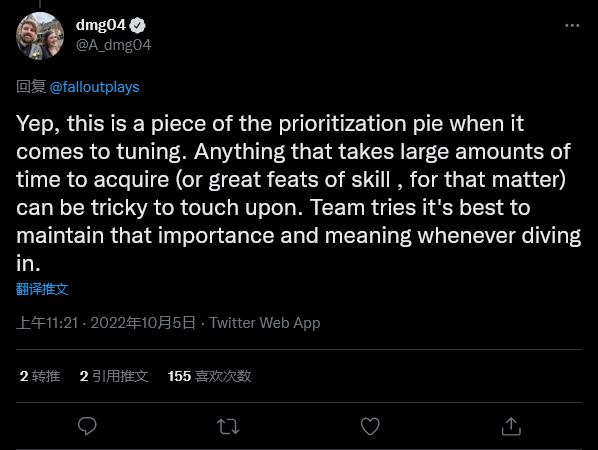View the 2 引用推文 quote tweets
Image resolution: width=598 pixels, height=450 pixels.
(114, 376)
